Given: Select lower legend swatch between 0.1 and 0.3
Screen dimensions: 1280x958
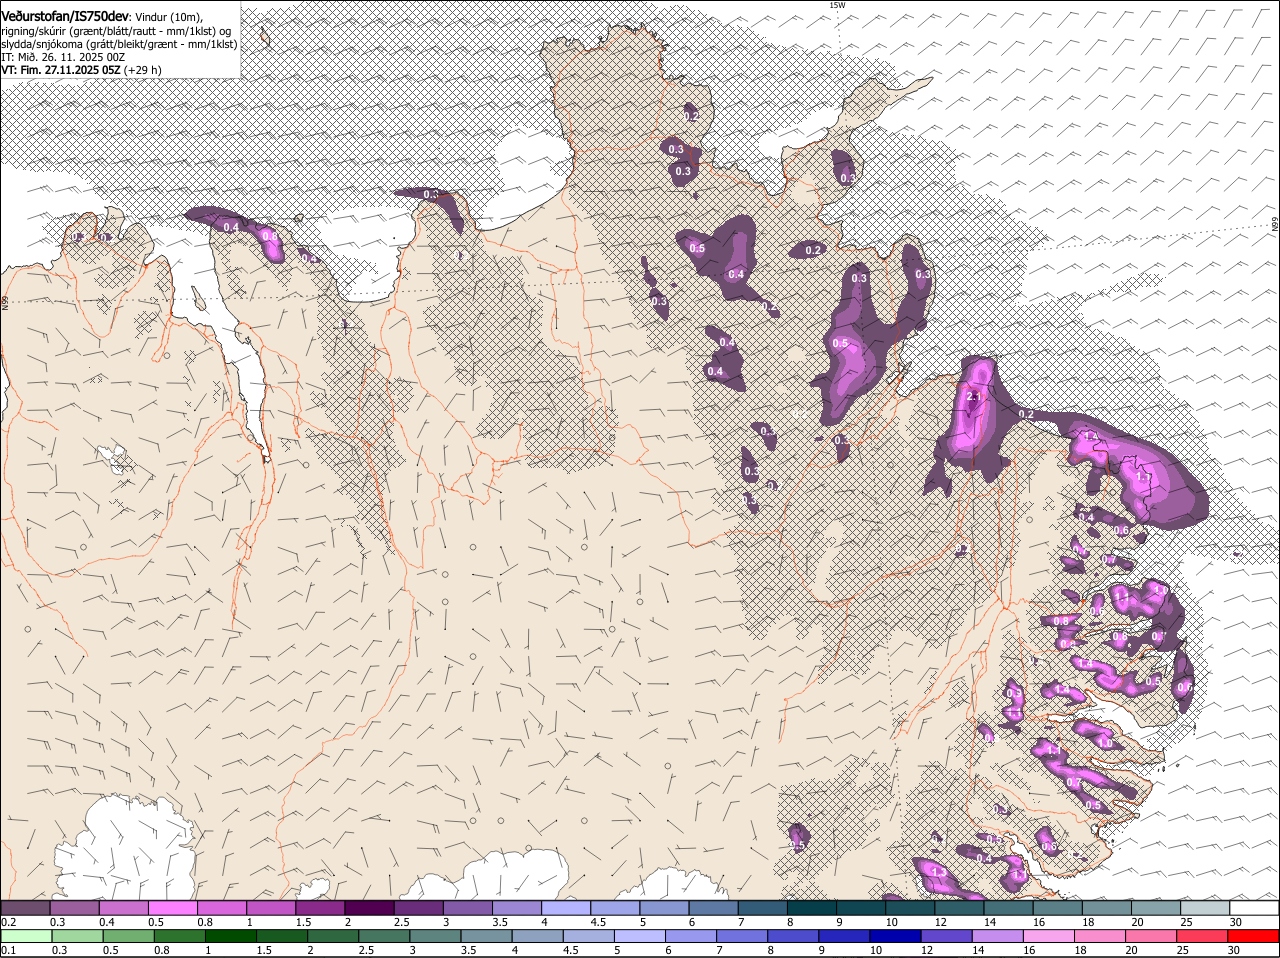Looking at the screenshot, I should coord(26,936).
